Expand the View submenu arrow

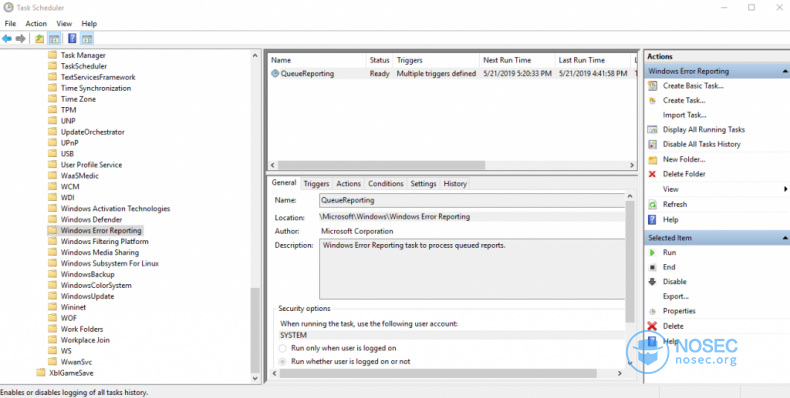pos(785,189)
